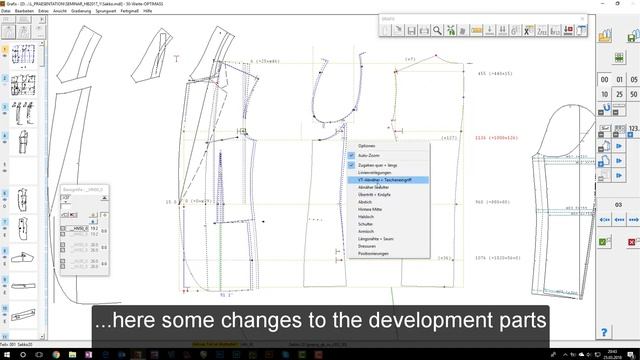640x360 pixels.
Task: Click the 50 value button in right panel
Action: coord(633,94)
